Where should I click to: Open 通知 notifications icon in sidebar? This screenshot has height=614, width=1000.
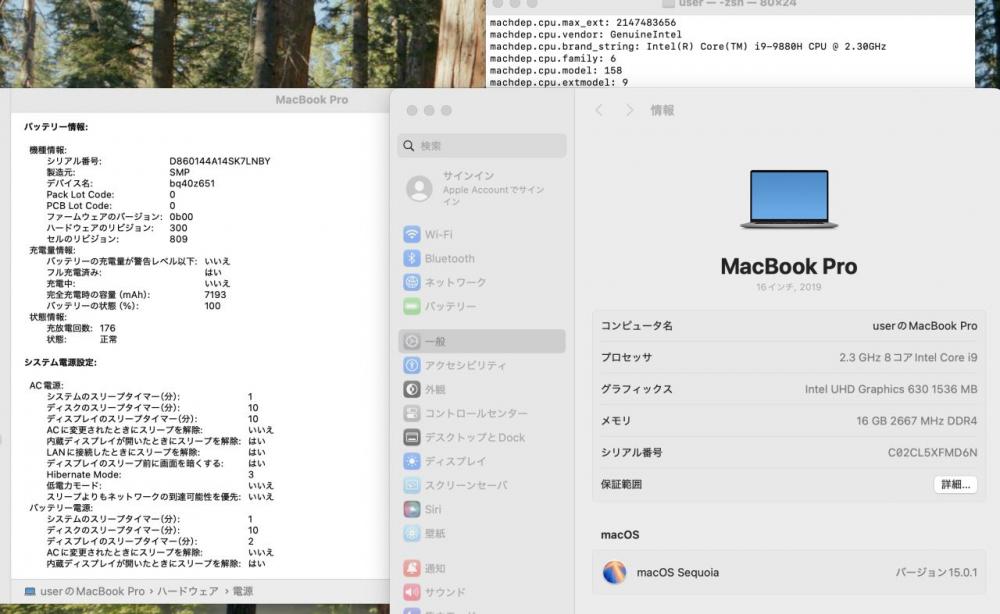pos(412,568)
